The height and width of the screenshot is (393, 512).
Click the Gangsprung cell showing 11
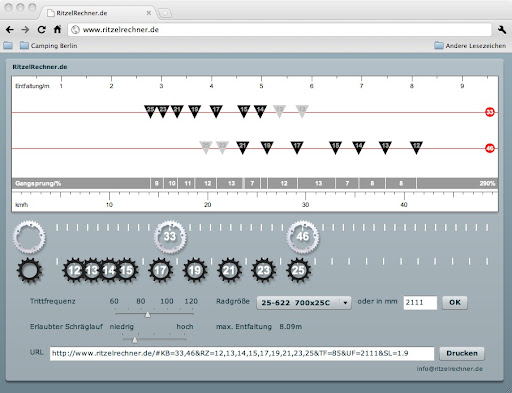(x=188, y=183)
